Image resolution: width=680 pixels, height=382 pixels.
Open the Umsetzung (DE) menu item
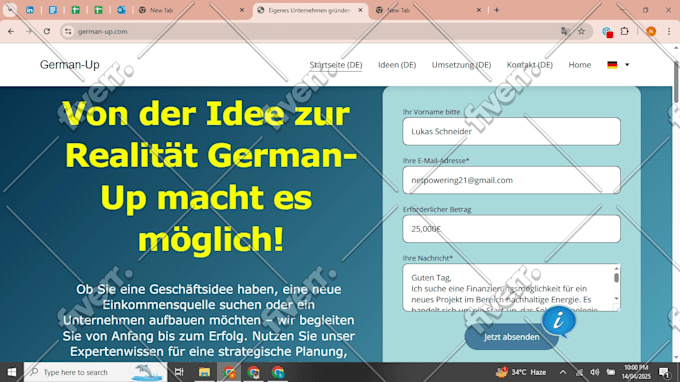[x=461, y=65]
